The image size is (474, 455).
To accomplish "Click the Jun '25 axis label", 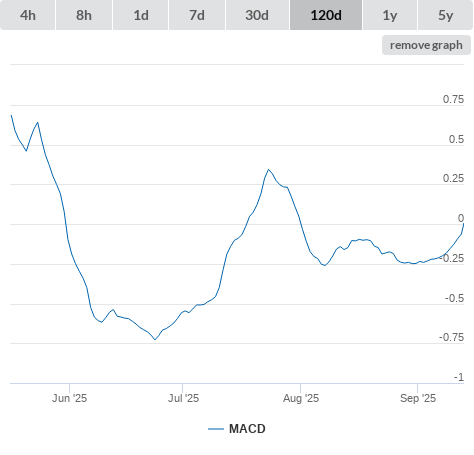I will tap(69, 398).
